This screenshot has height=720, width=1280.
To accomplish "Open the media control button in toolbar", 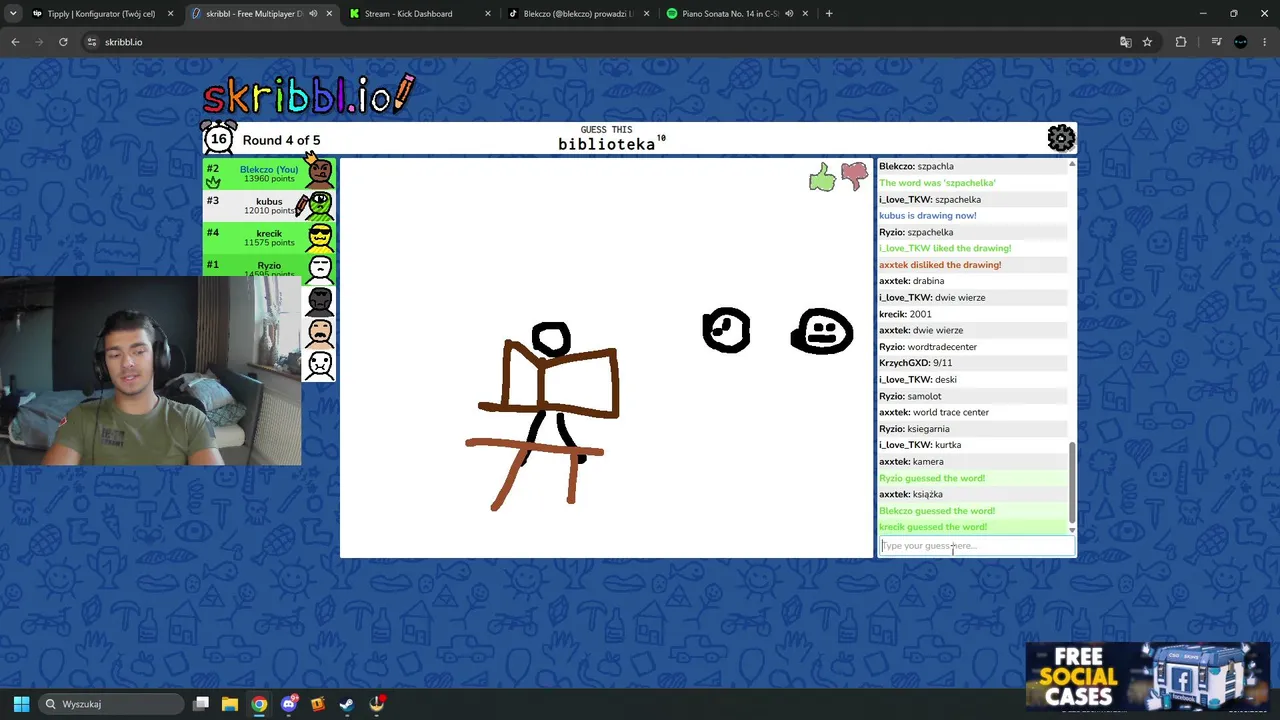I will point(1216,42).
